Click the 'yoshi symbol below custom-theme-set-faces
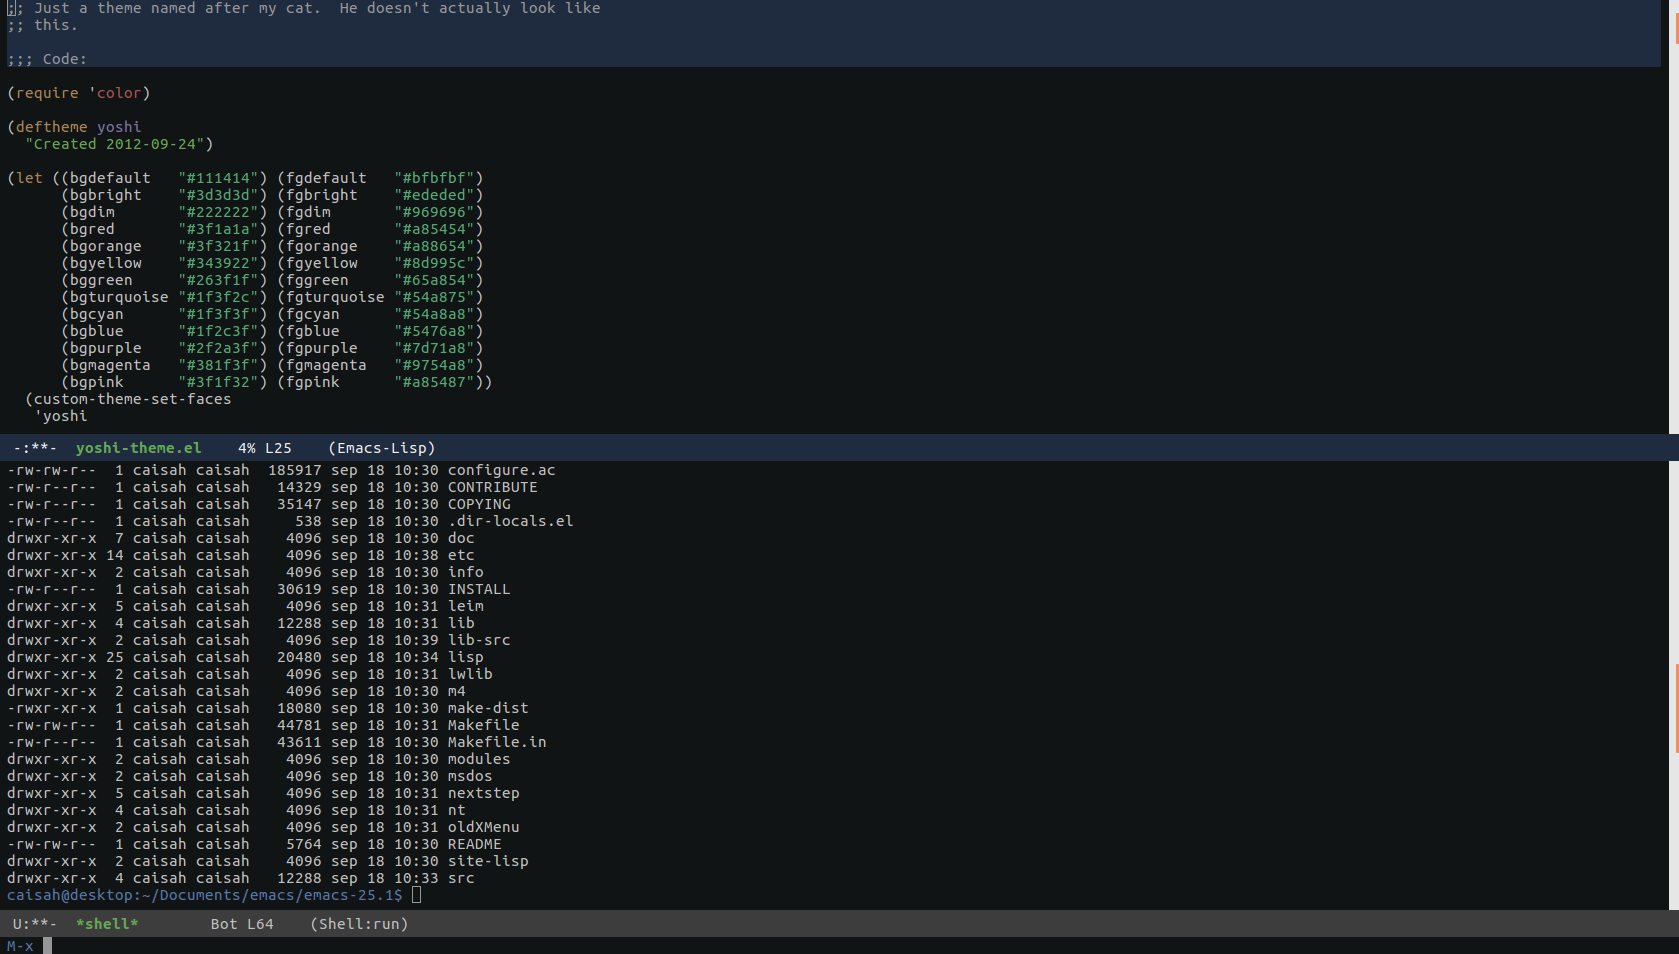 tap(60, 416)
